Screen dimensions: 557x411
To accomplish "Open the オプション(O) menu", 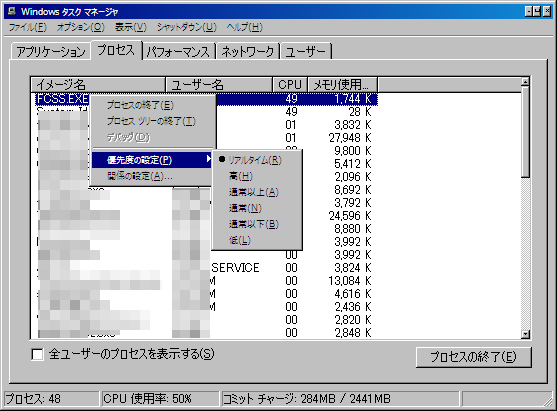I will (81, 27).
